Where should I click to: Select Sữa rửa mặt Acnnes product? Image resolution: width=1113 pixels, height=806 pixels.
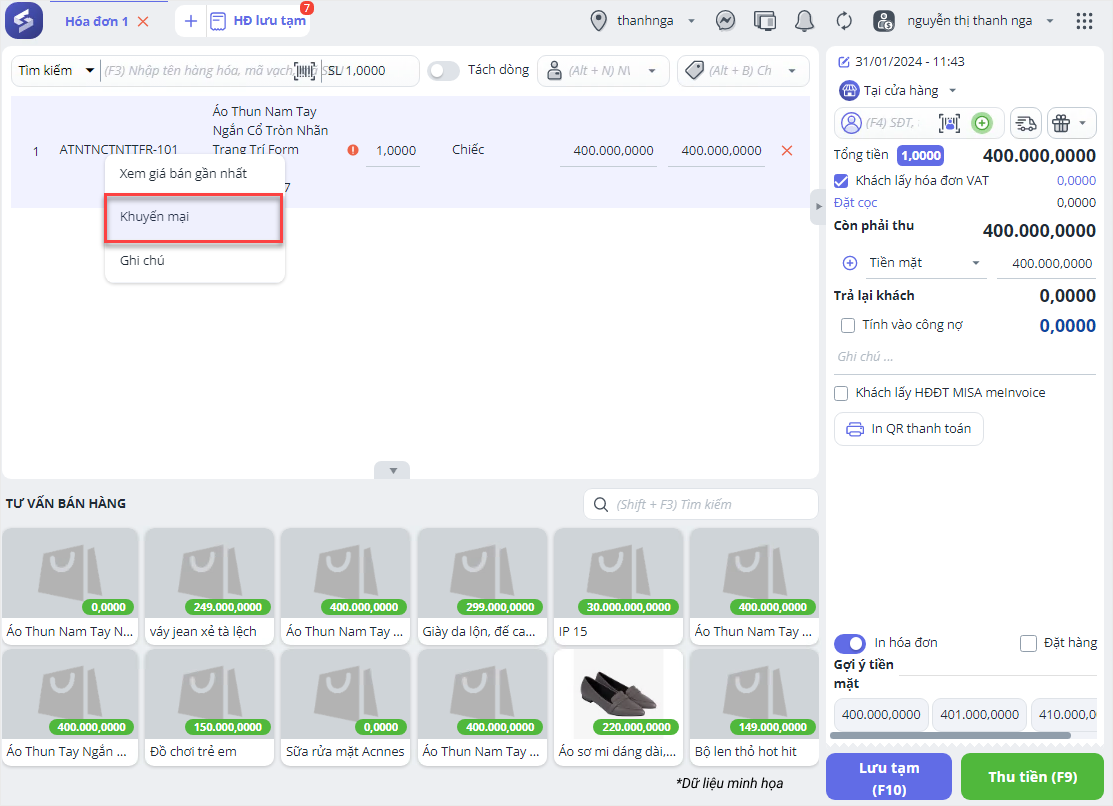click(345, 707)
